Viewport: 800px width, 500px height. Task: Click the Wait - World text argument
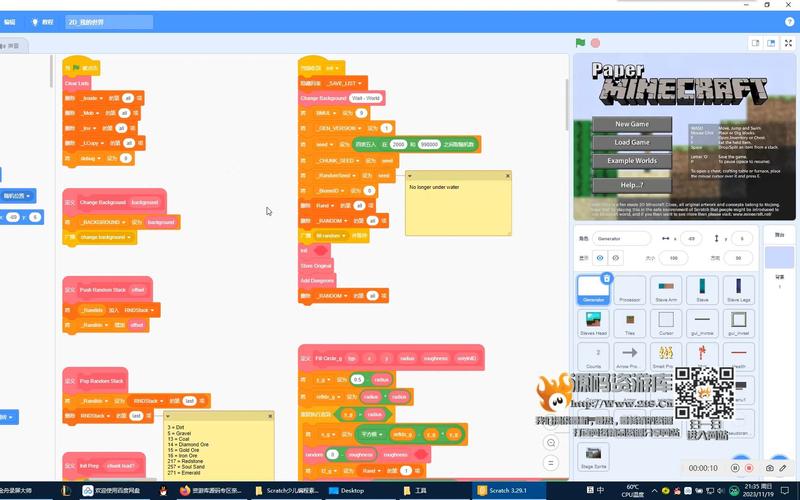pos(365,98)
